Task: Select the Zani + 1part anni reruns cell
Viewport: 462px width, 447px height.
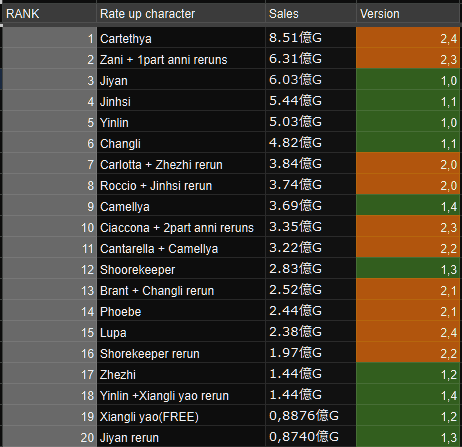Action: (181, 59)
